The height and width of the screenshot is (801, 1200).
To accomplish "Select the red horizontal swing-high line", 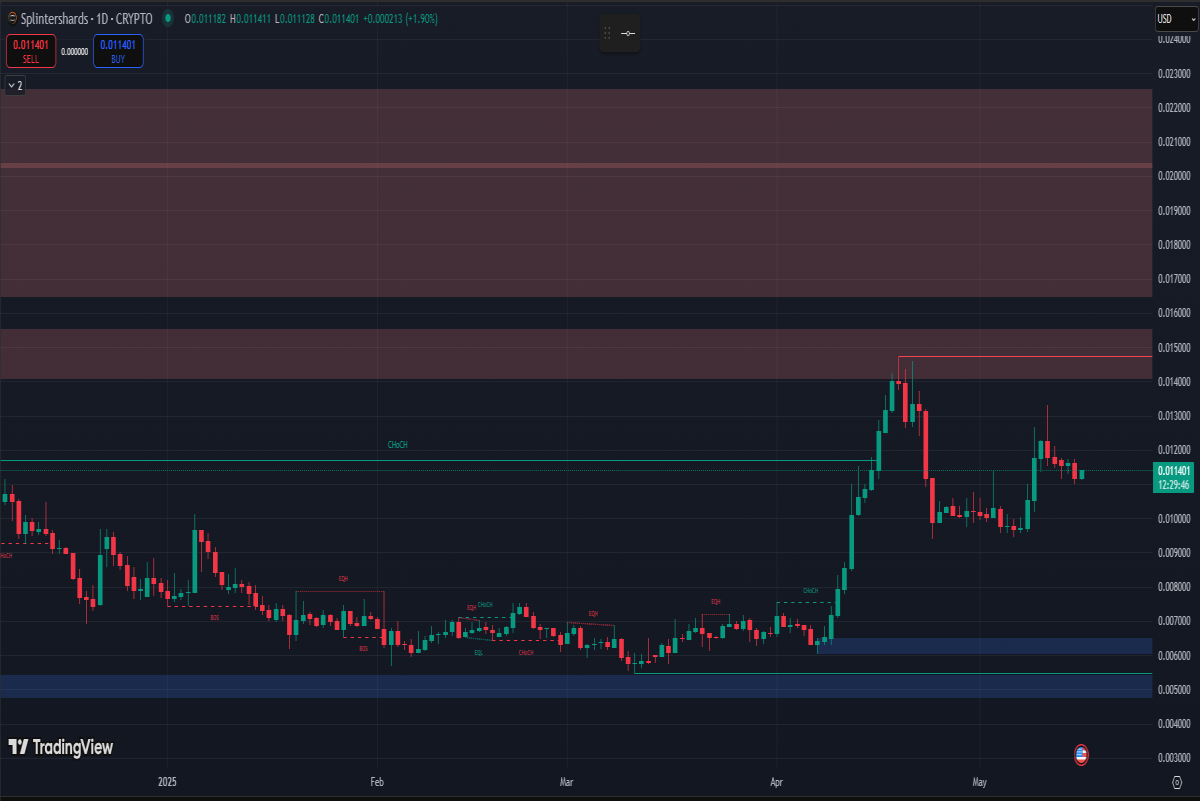I will tap(1025, 356).
